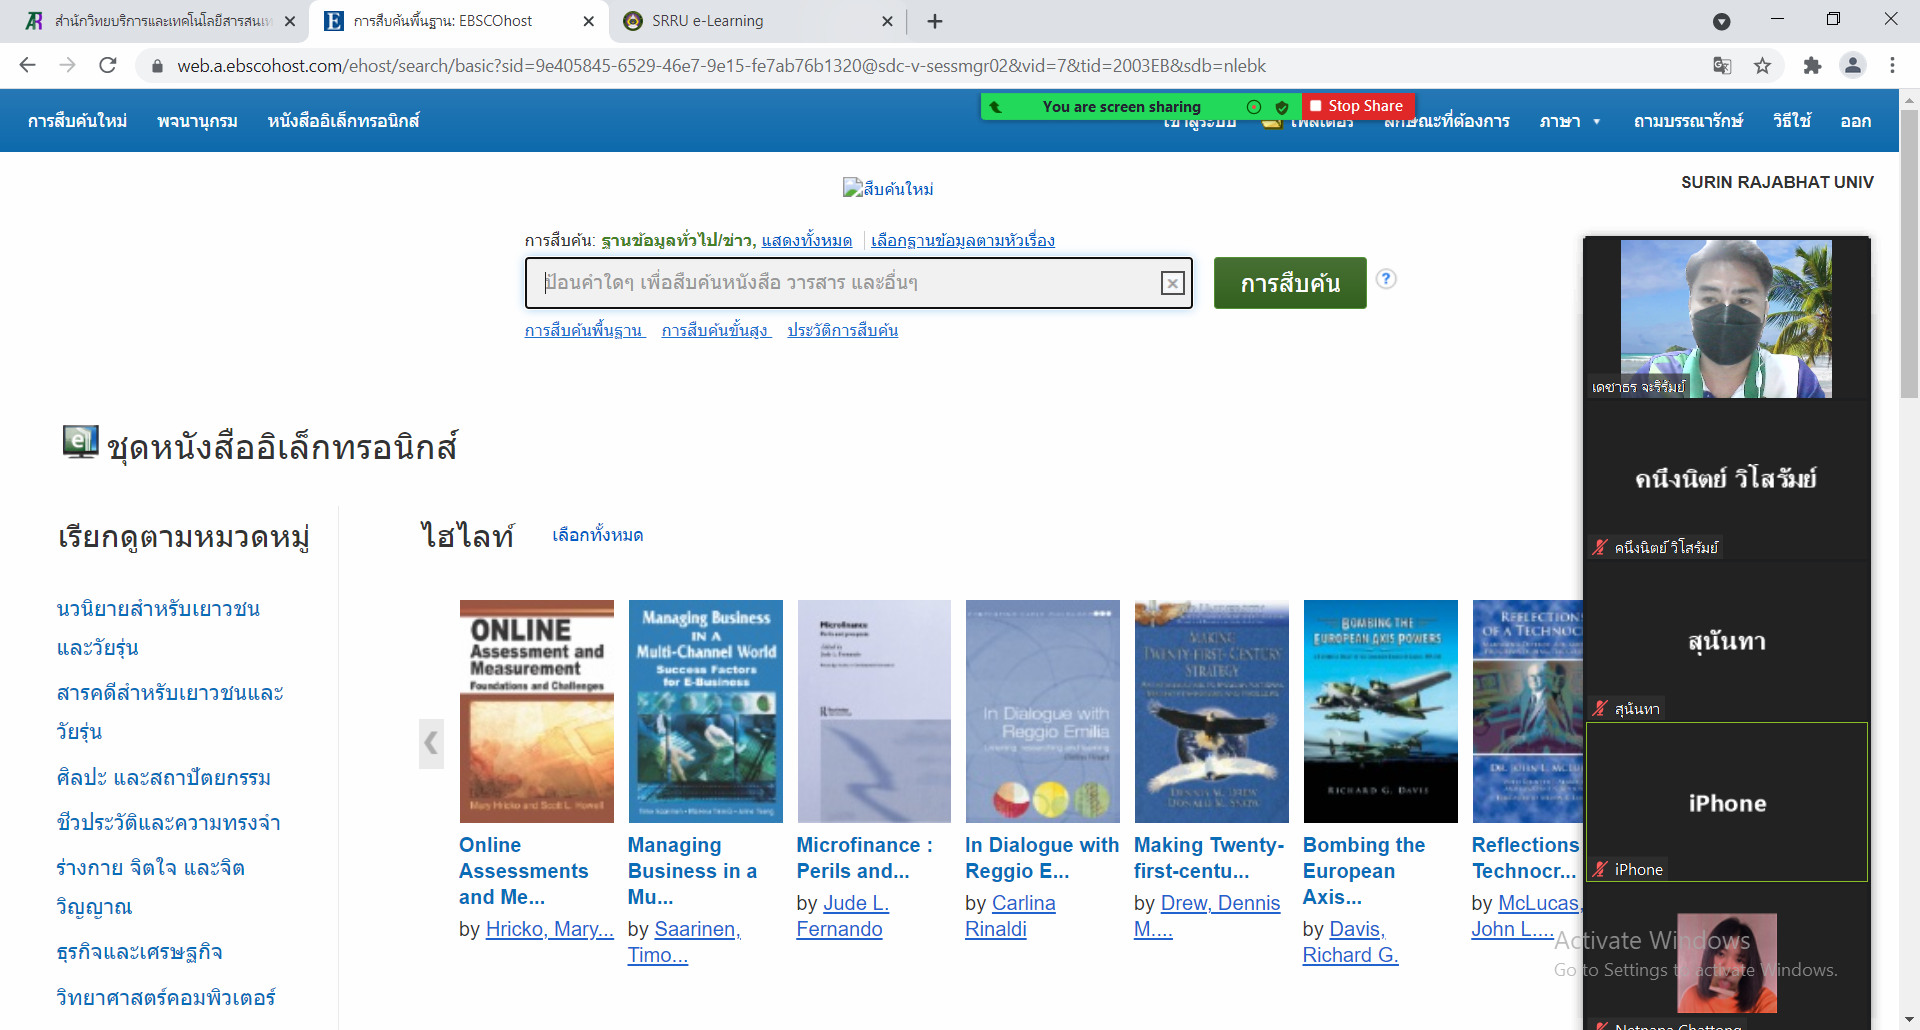Click the browser reload page icon
This screenshot has width=1920, height=1030.
click(x=108, y=66)
